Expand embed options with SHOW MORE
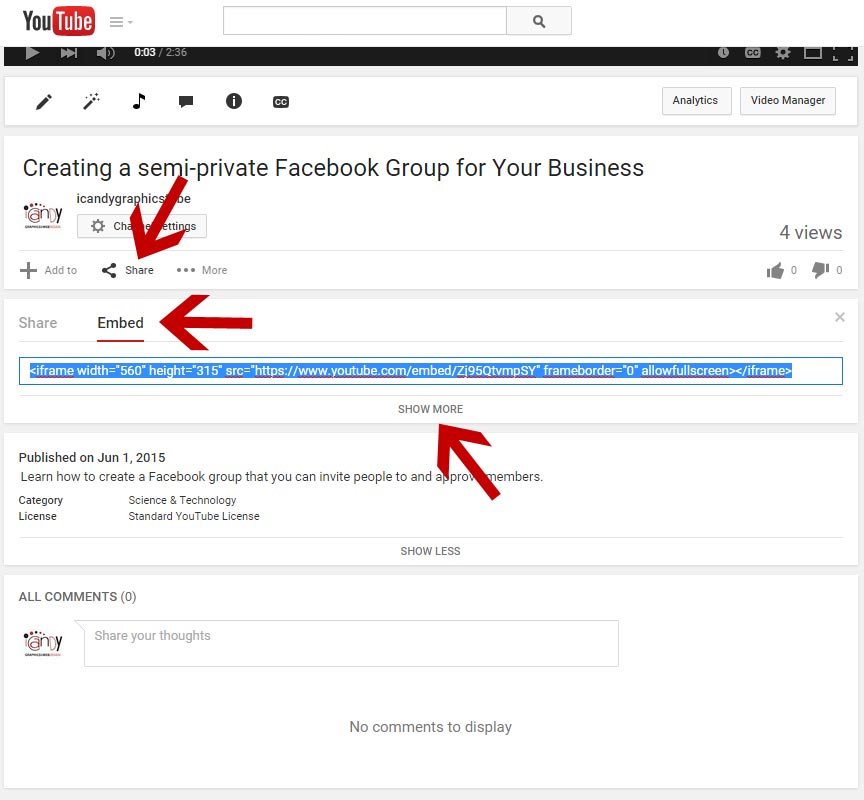The image size is (864, 800). point(430,409)
